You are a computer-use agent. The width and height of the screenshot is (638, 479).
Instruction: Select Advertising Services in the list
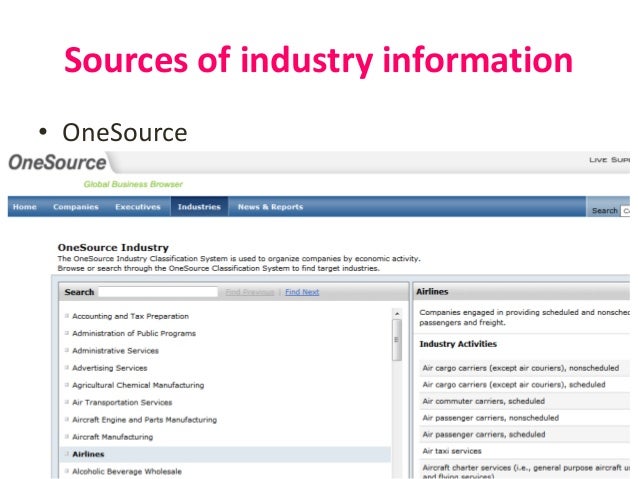(109, 368)
